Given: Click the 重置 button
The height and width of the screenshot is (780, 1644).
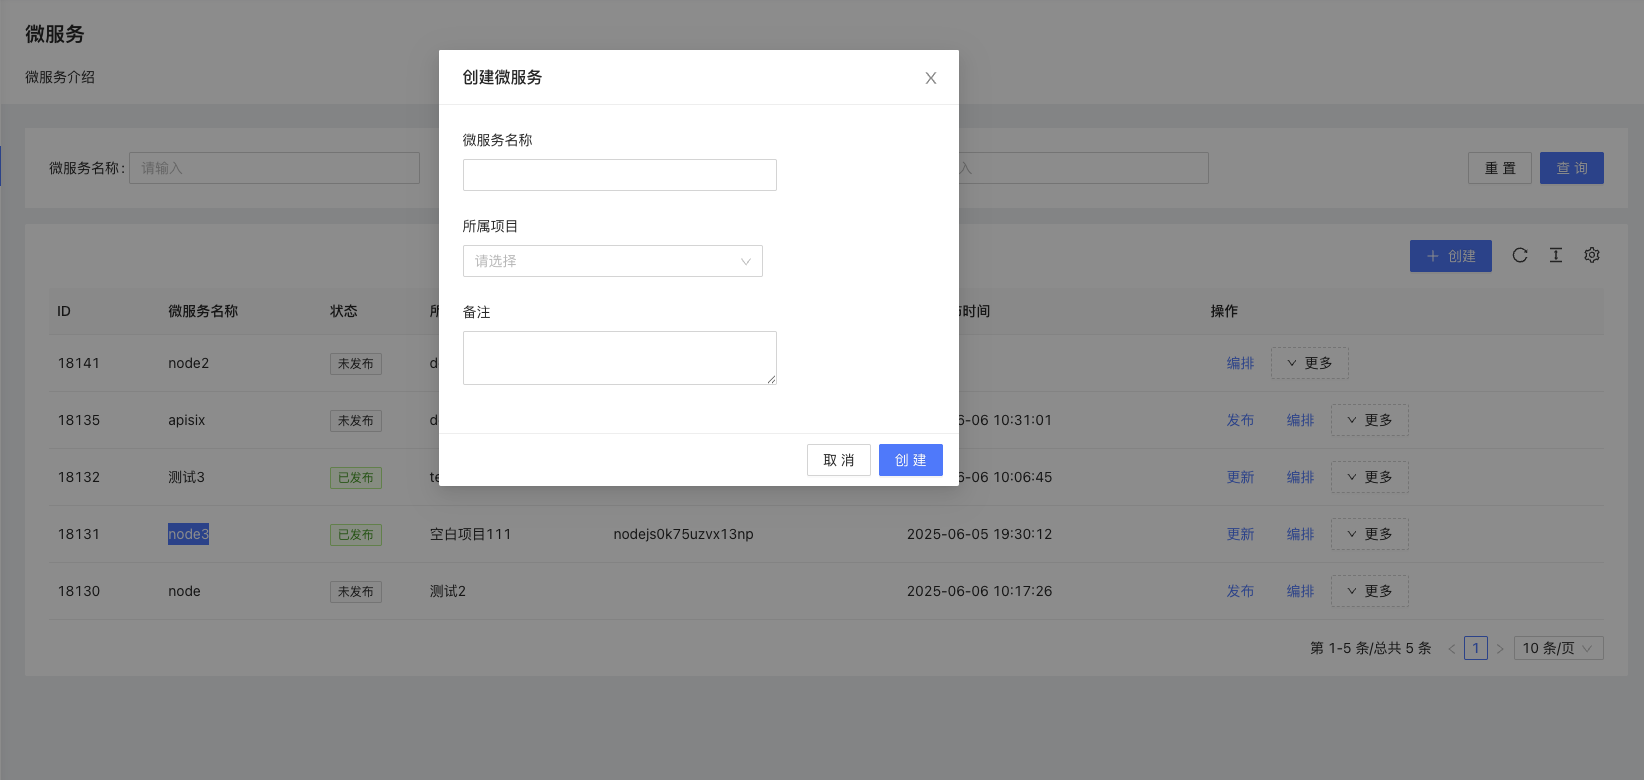Looking at the screenshot, I should 1499,168.
